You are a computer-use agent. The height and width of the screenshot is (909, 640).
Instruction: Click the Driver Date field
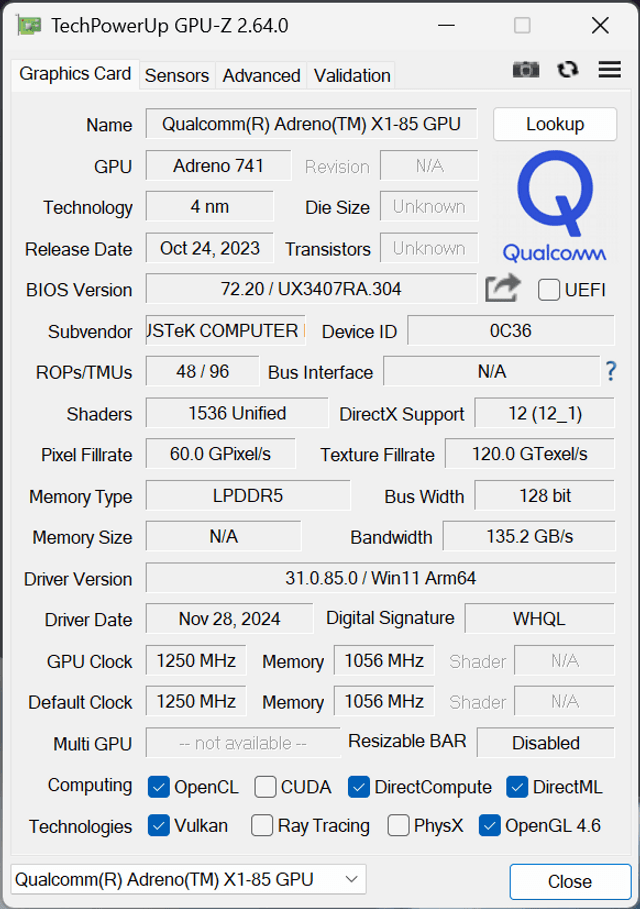coord(230,619)
